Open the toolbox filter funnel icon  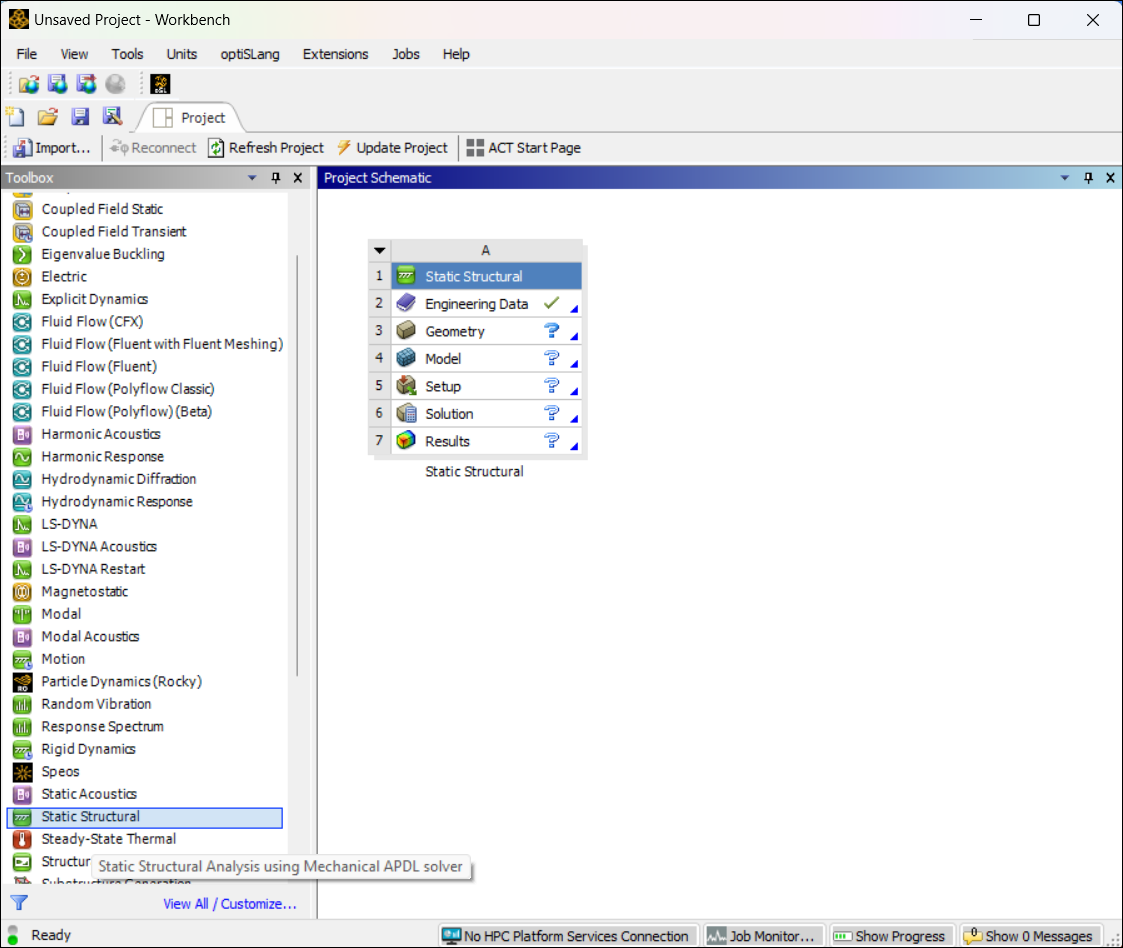(19, 903)
